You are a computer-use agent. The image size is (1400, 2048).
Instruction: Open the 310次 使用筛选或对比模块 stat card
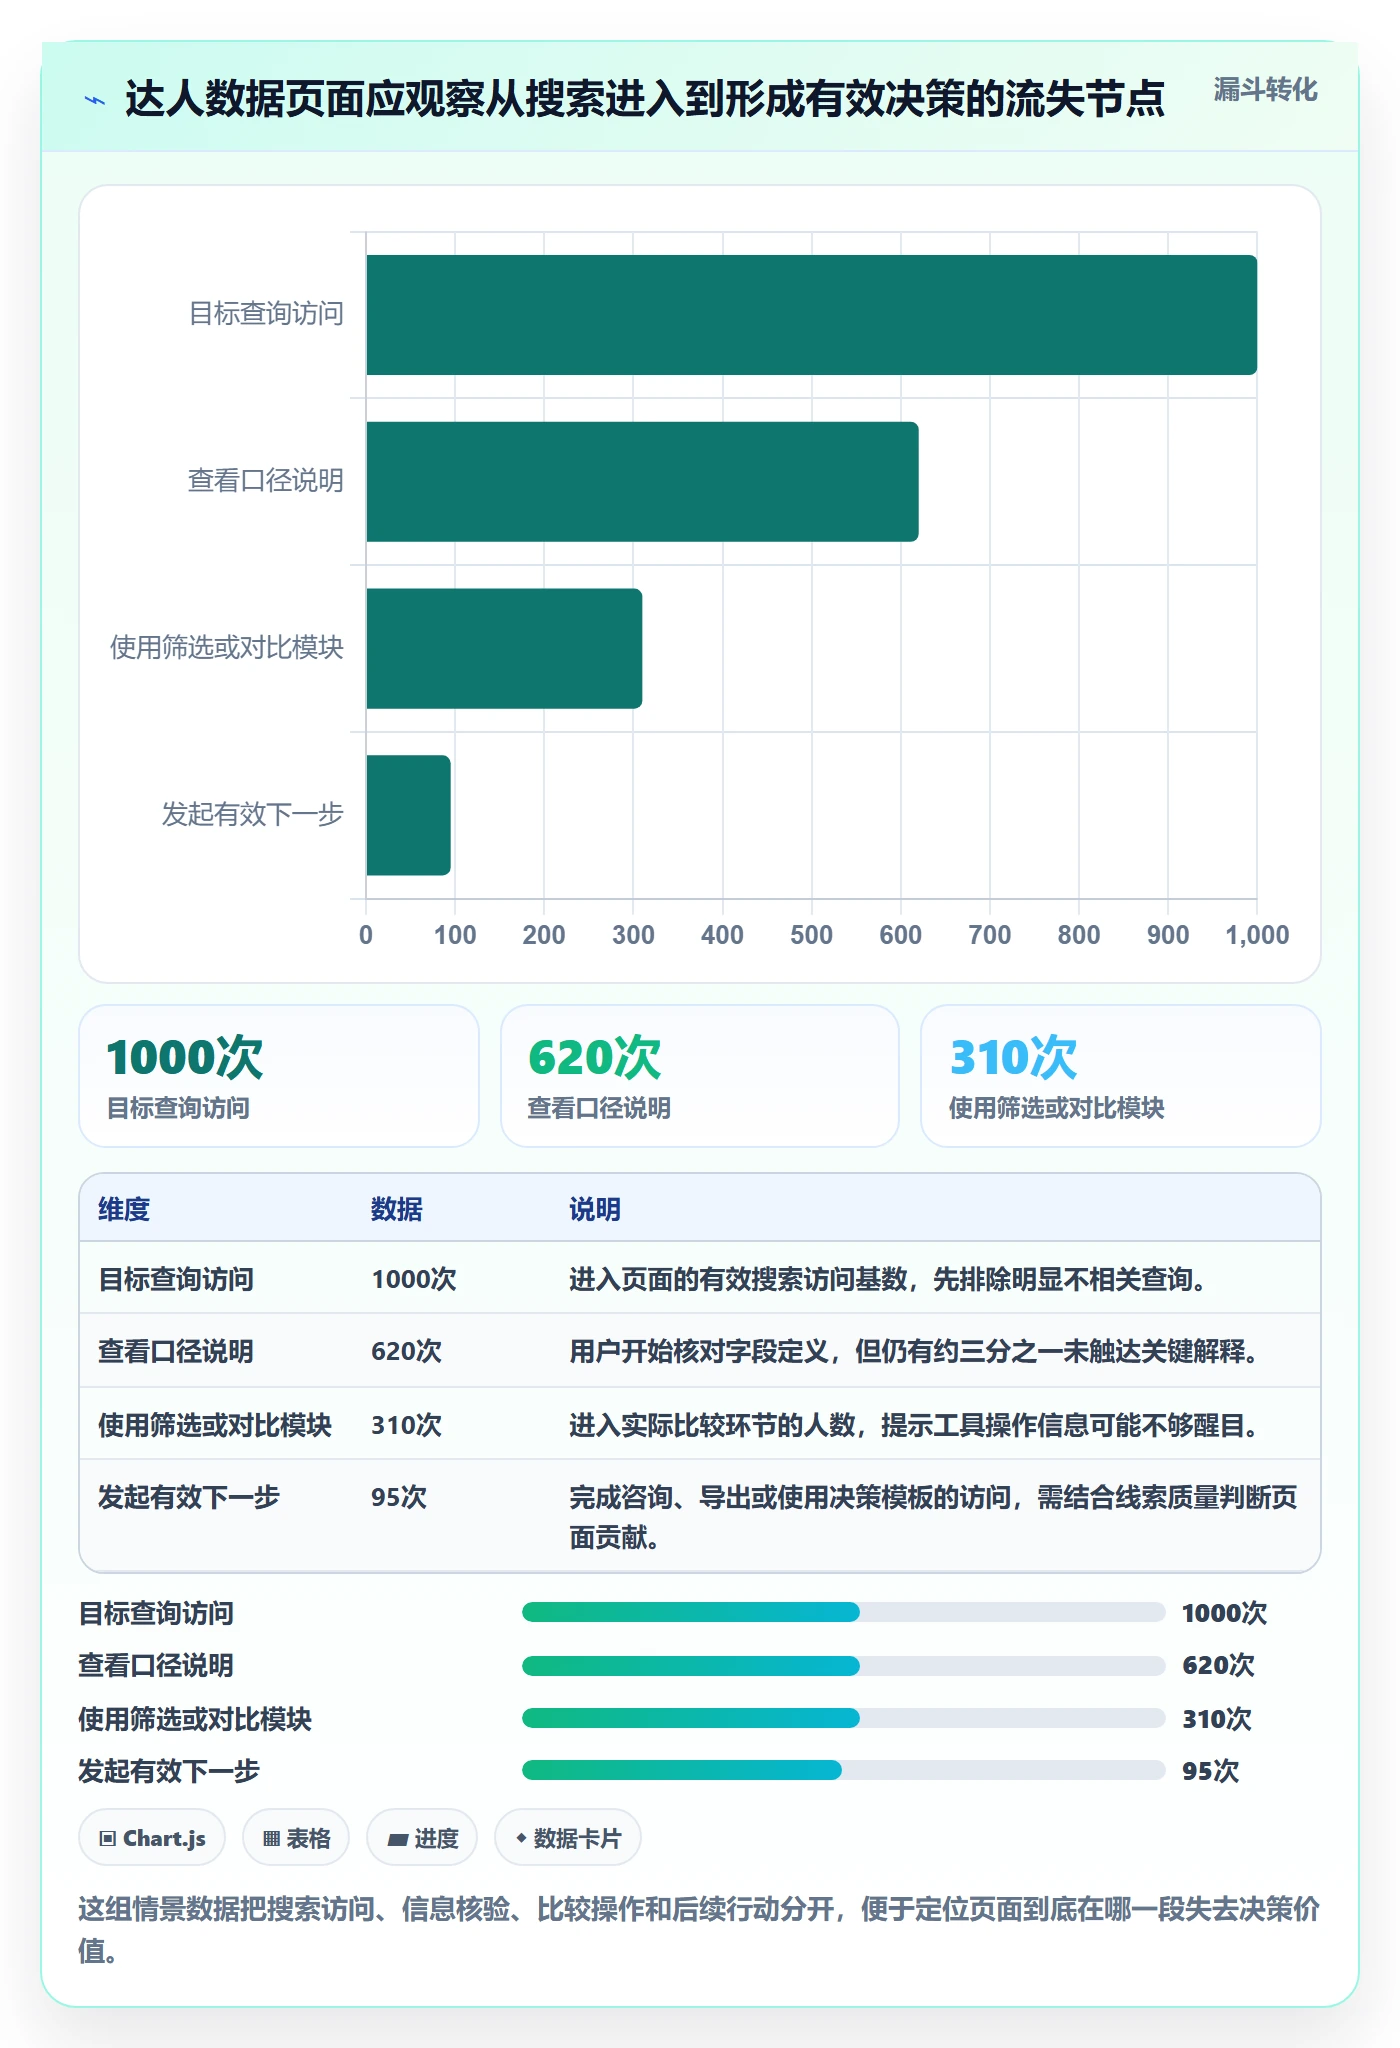coord(1121,1076)
